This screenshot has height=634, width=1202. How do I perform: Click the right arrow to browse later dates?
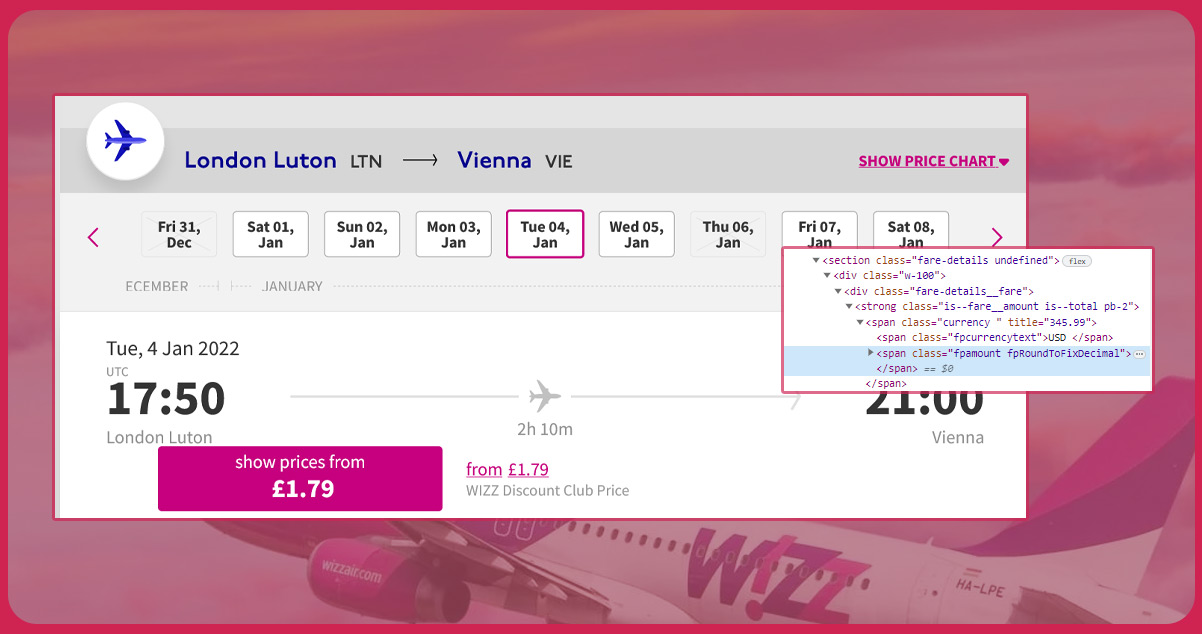(996, 237)
